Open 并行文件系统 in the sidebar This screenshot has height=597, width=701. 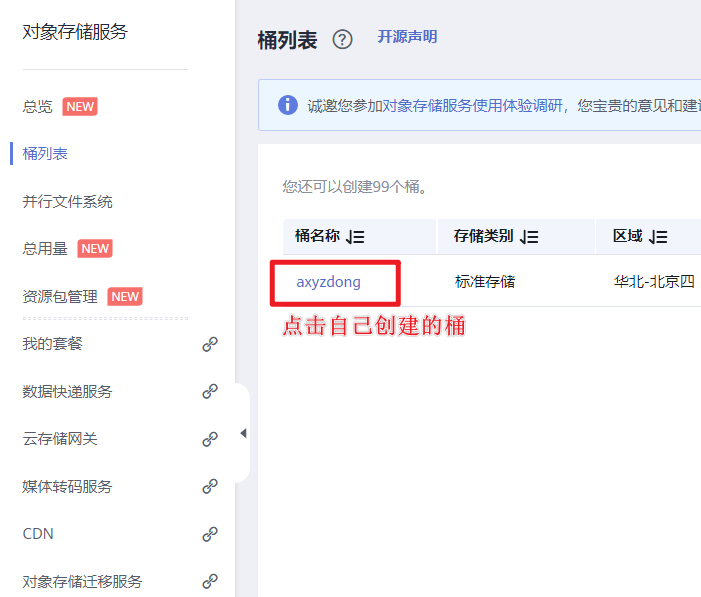tap(68, 202)
